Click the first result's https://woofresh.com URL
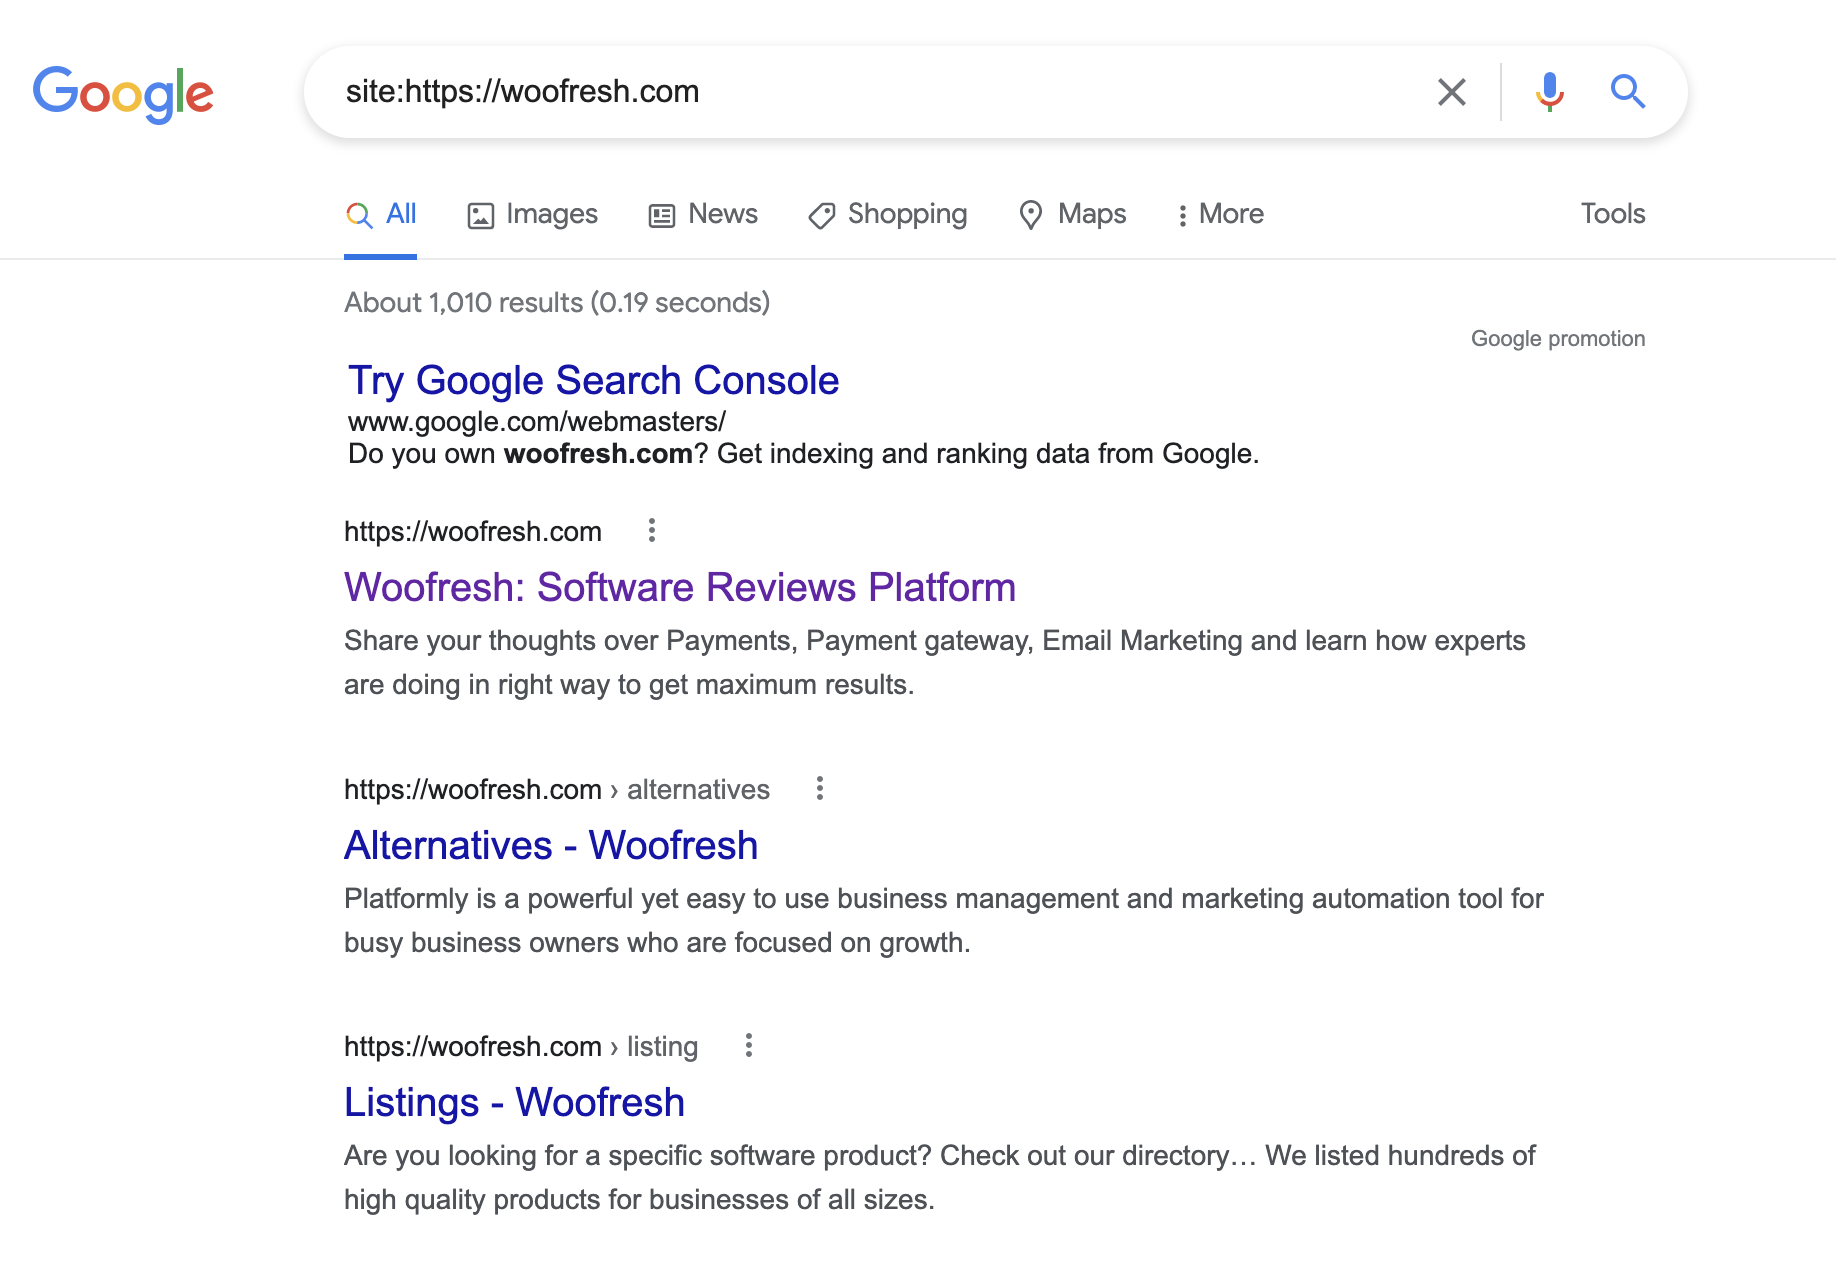 [x=473, y=532]
